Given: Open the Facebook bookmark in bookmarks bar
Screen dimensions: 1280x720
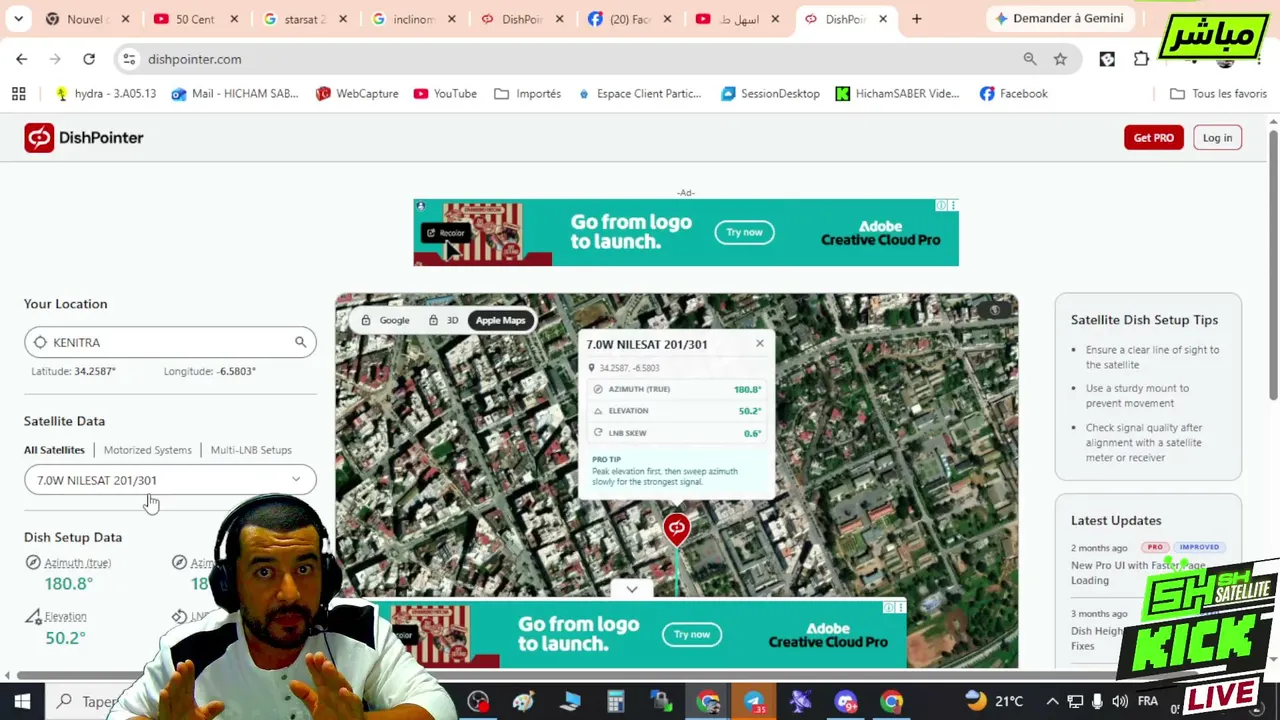Looking at the screenshot, I should (1013, 93).
